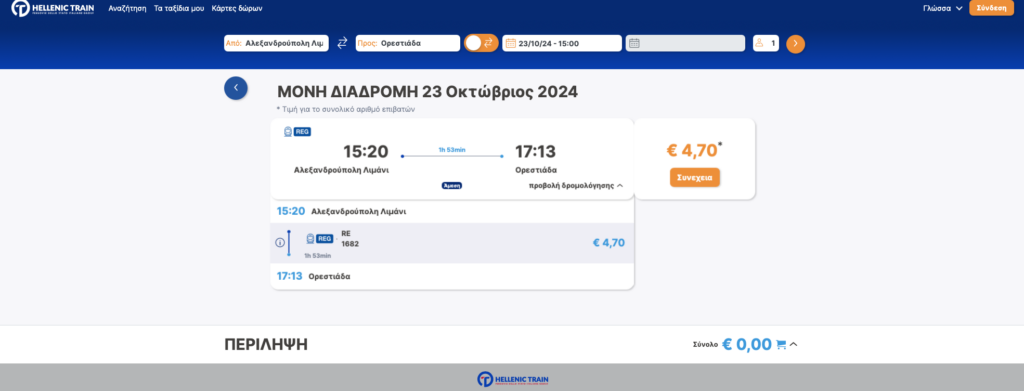Click the train icon at top of result card
This screenshot has height=391, width=1024.
288,132
